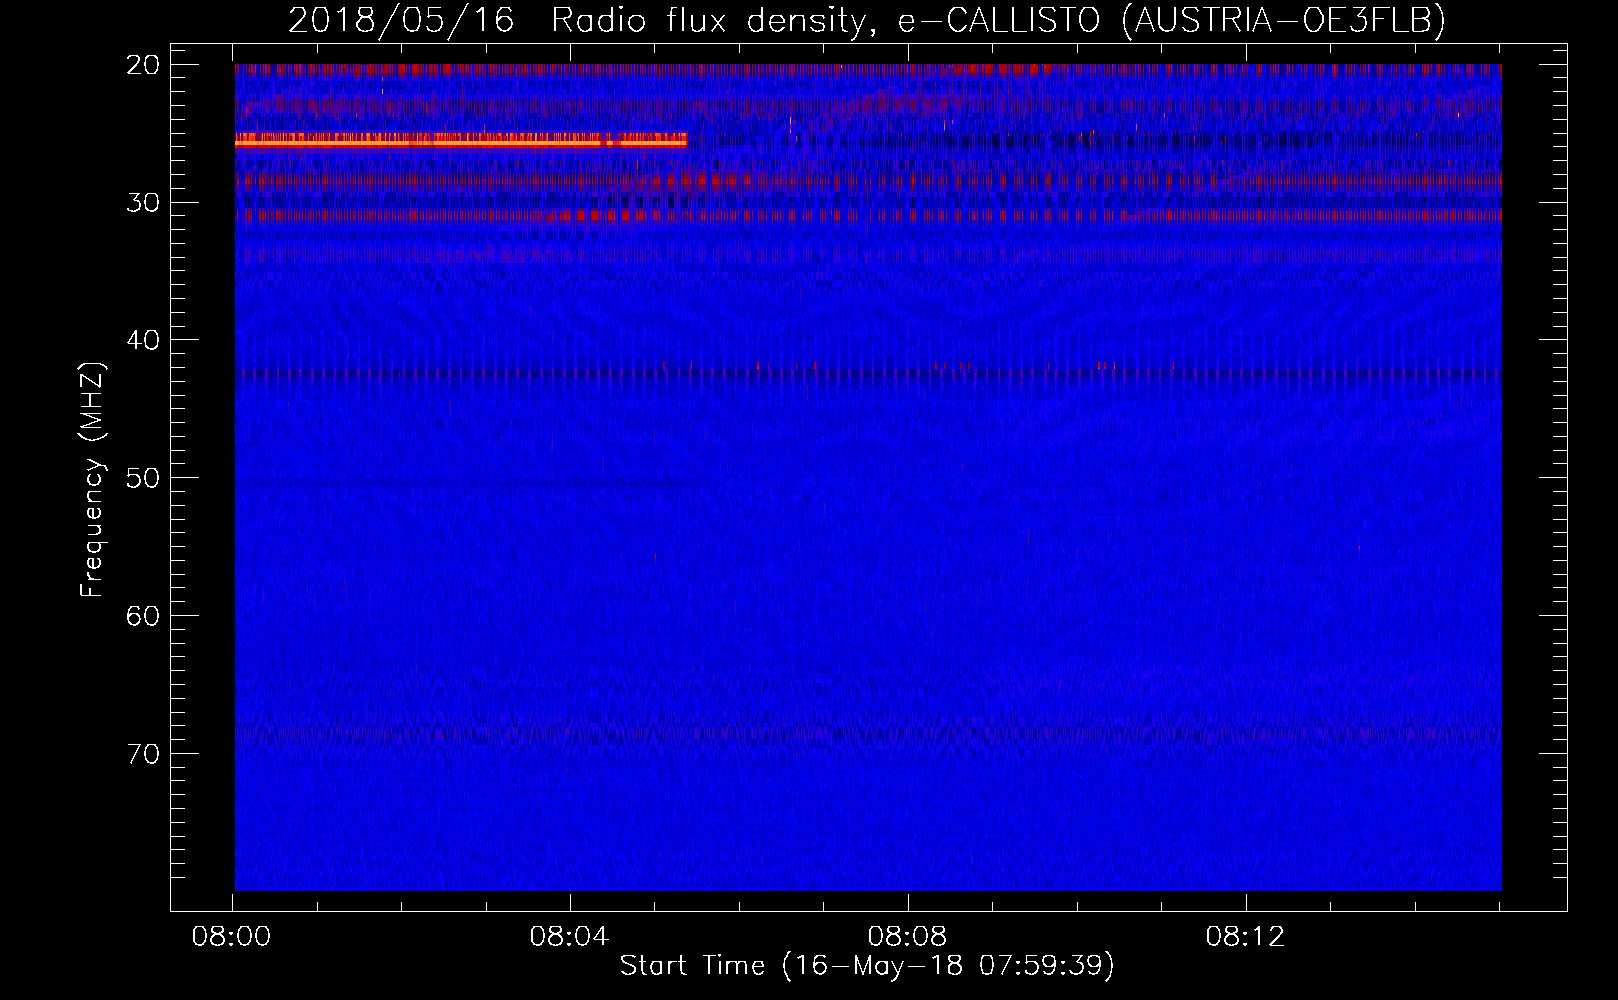Click the 08:08 time axis label
The height and width of the screenshot is (1000, 1618).
point(908,937)
